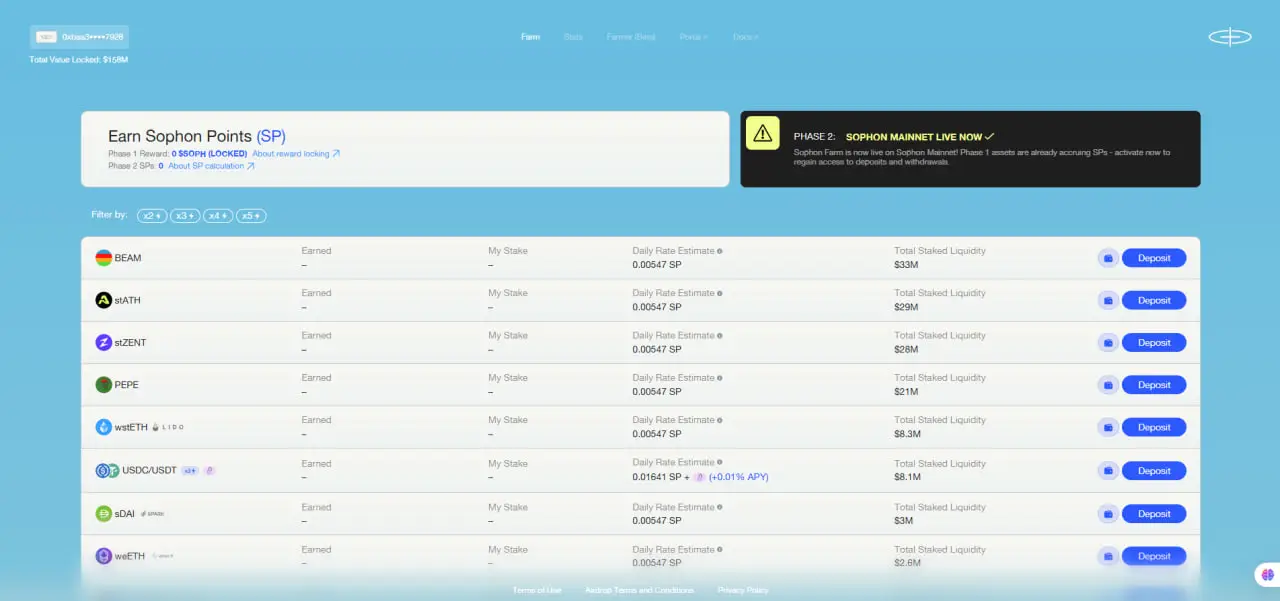Screen dimensions: 1280x601
Task: Switch to the Stats tab
Action: 573,37
